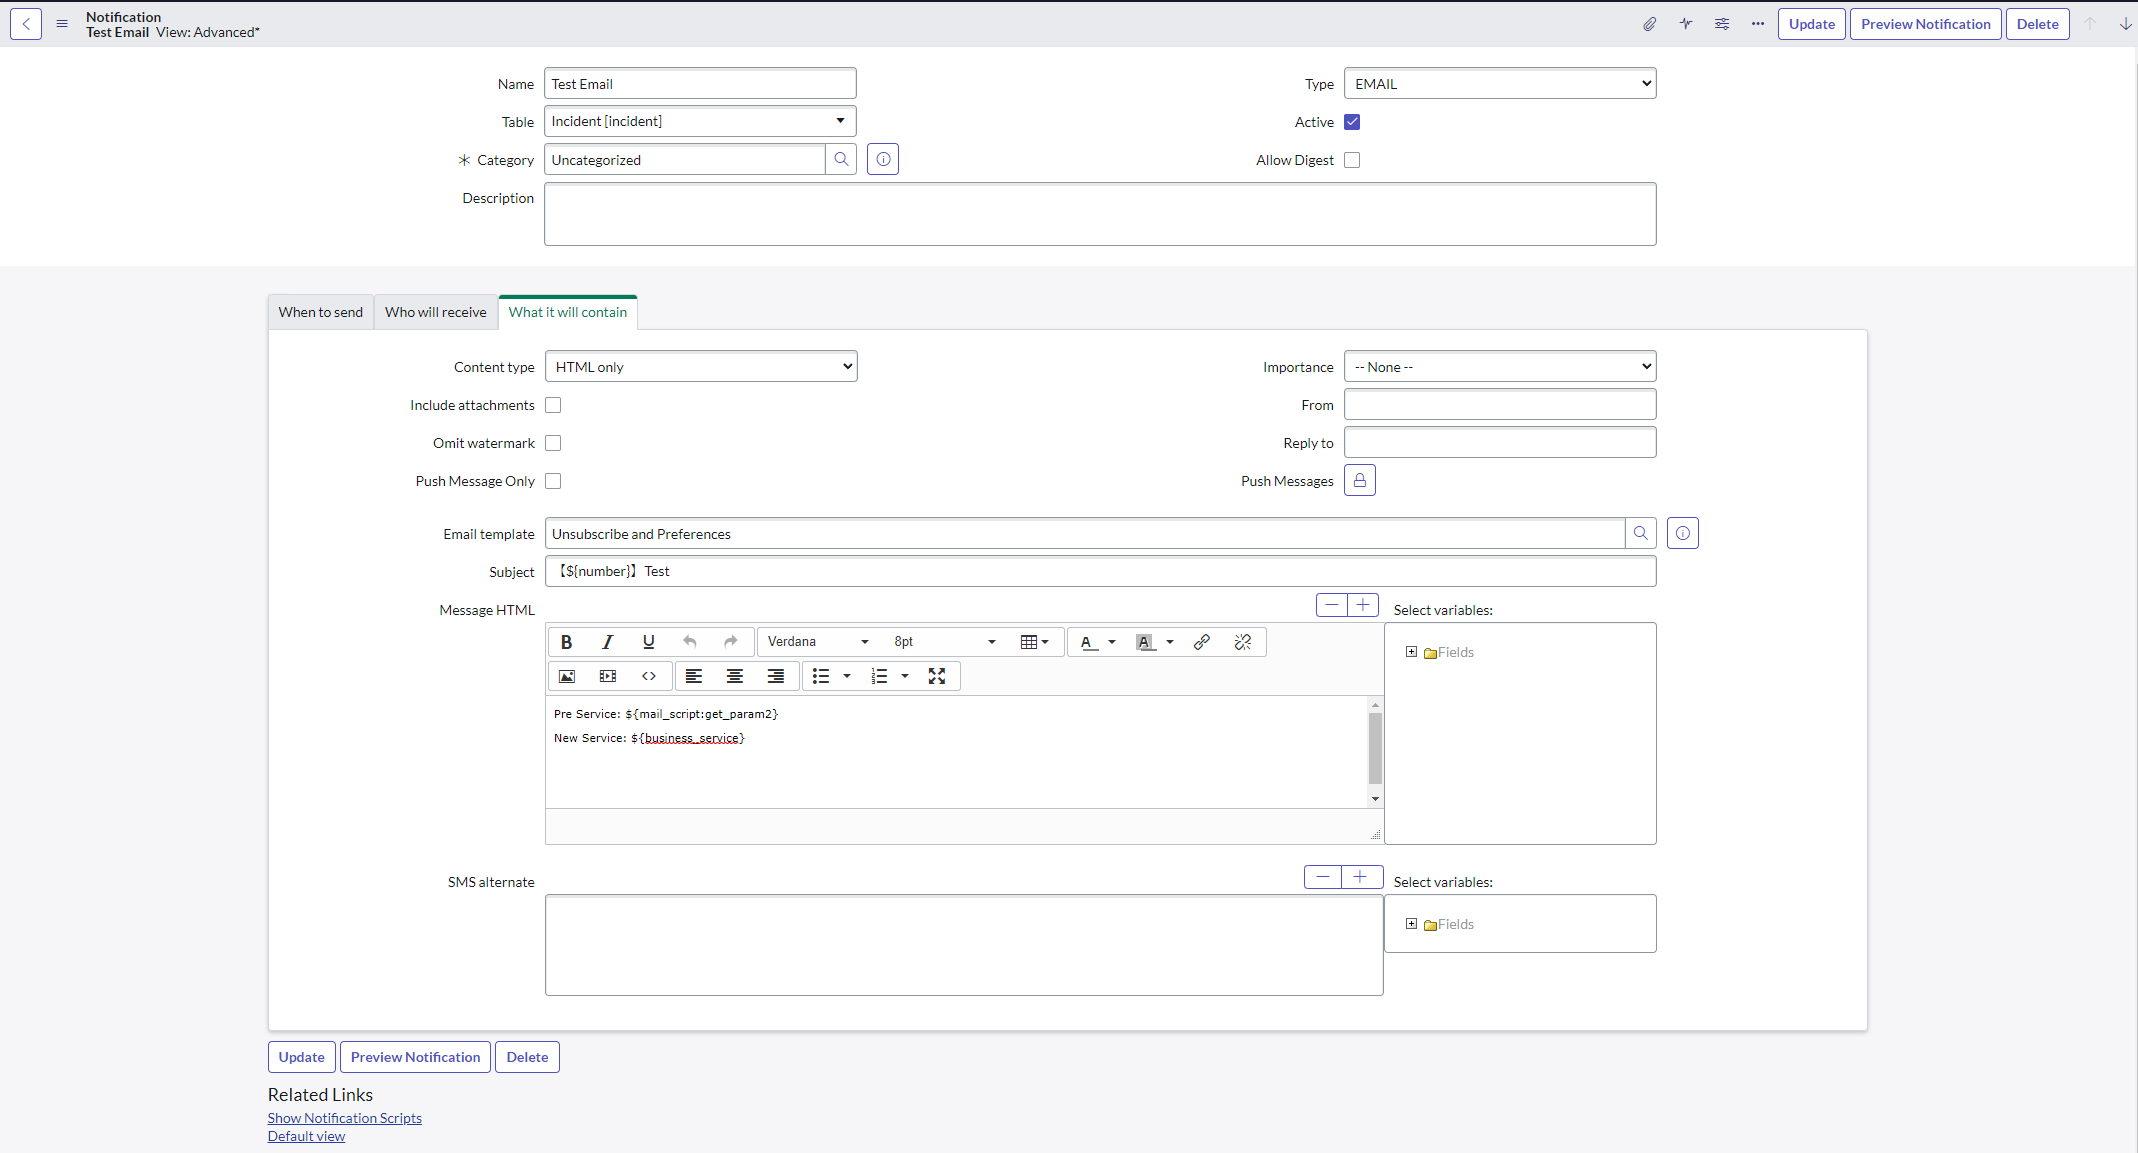The image size is (2138, 1153).
Task: Expand the Fields tree in Message HTML variables
Action: click(1411, 652)
